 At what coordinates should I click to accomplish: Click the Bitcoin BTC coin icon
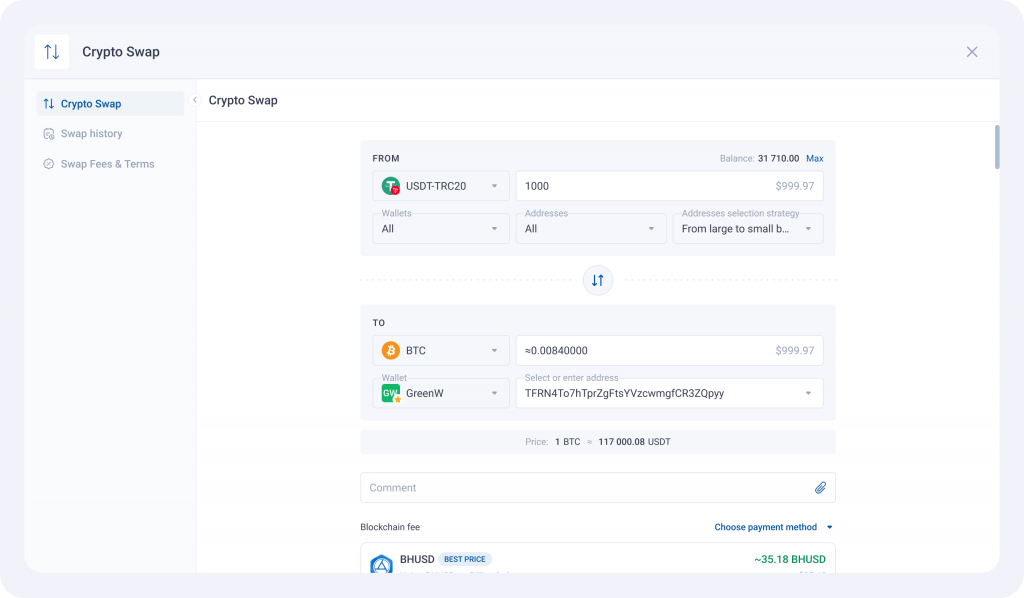391,351
